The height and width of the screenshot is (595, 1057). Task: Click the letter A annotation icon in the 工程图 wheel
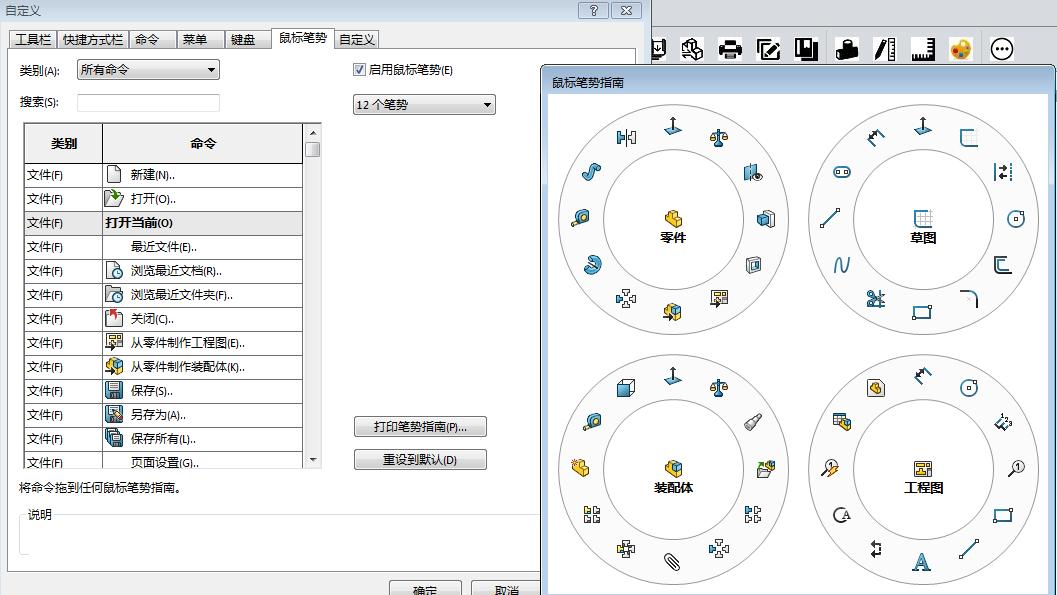pos(921,561)
